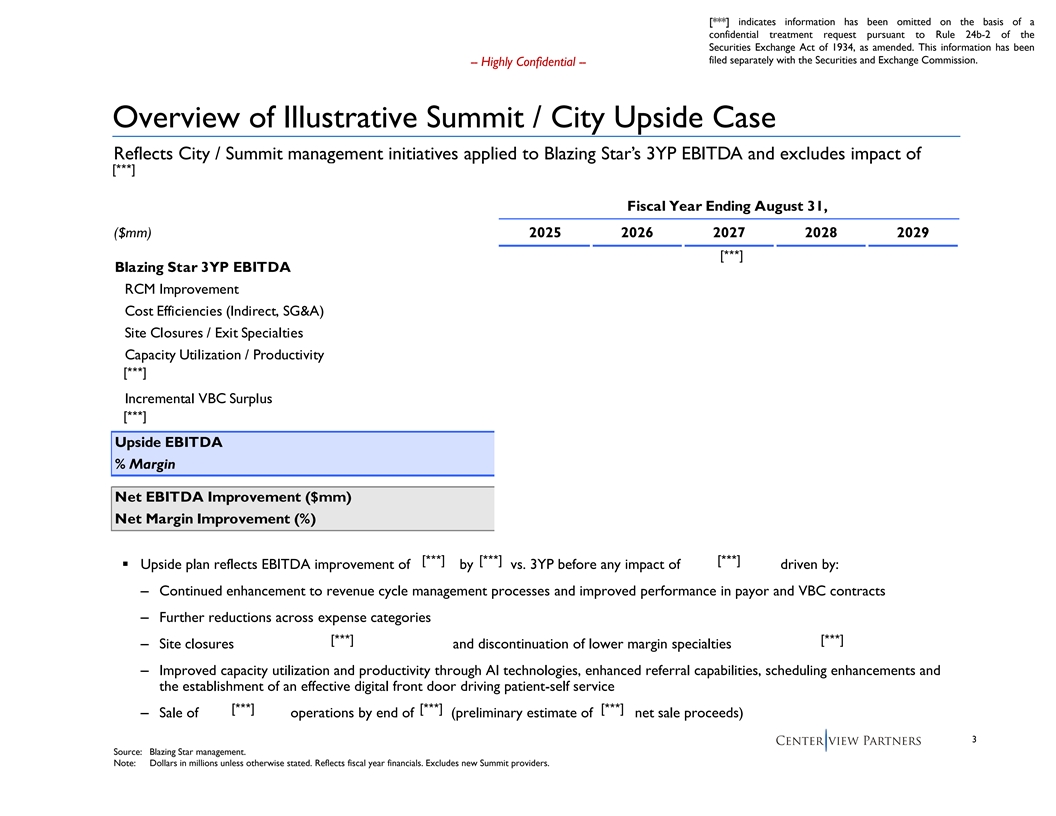Click the confidential treatment notice citing Rule 24b-2
The width and height of the screenshot is (1056, 816).
pyautogui.click(x=871, y=41)
